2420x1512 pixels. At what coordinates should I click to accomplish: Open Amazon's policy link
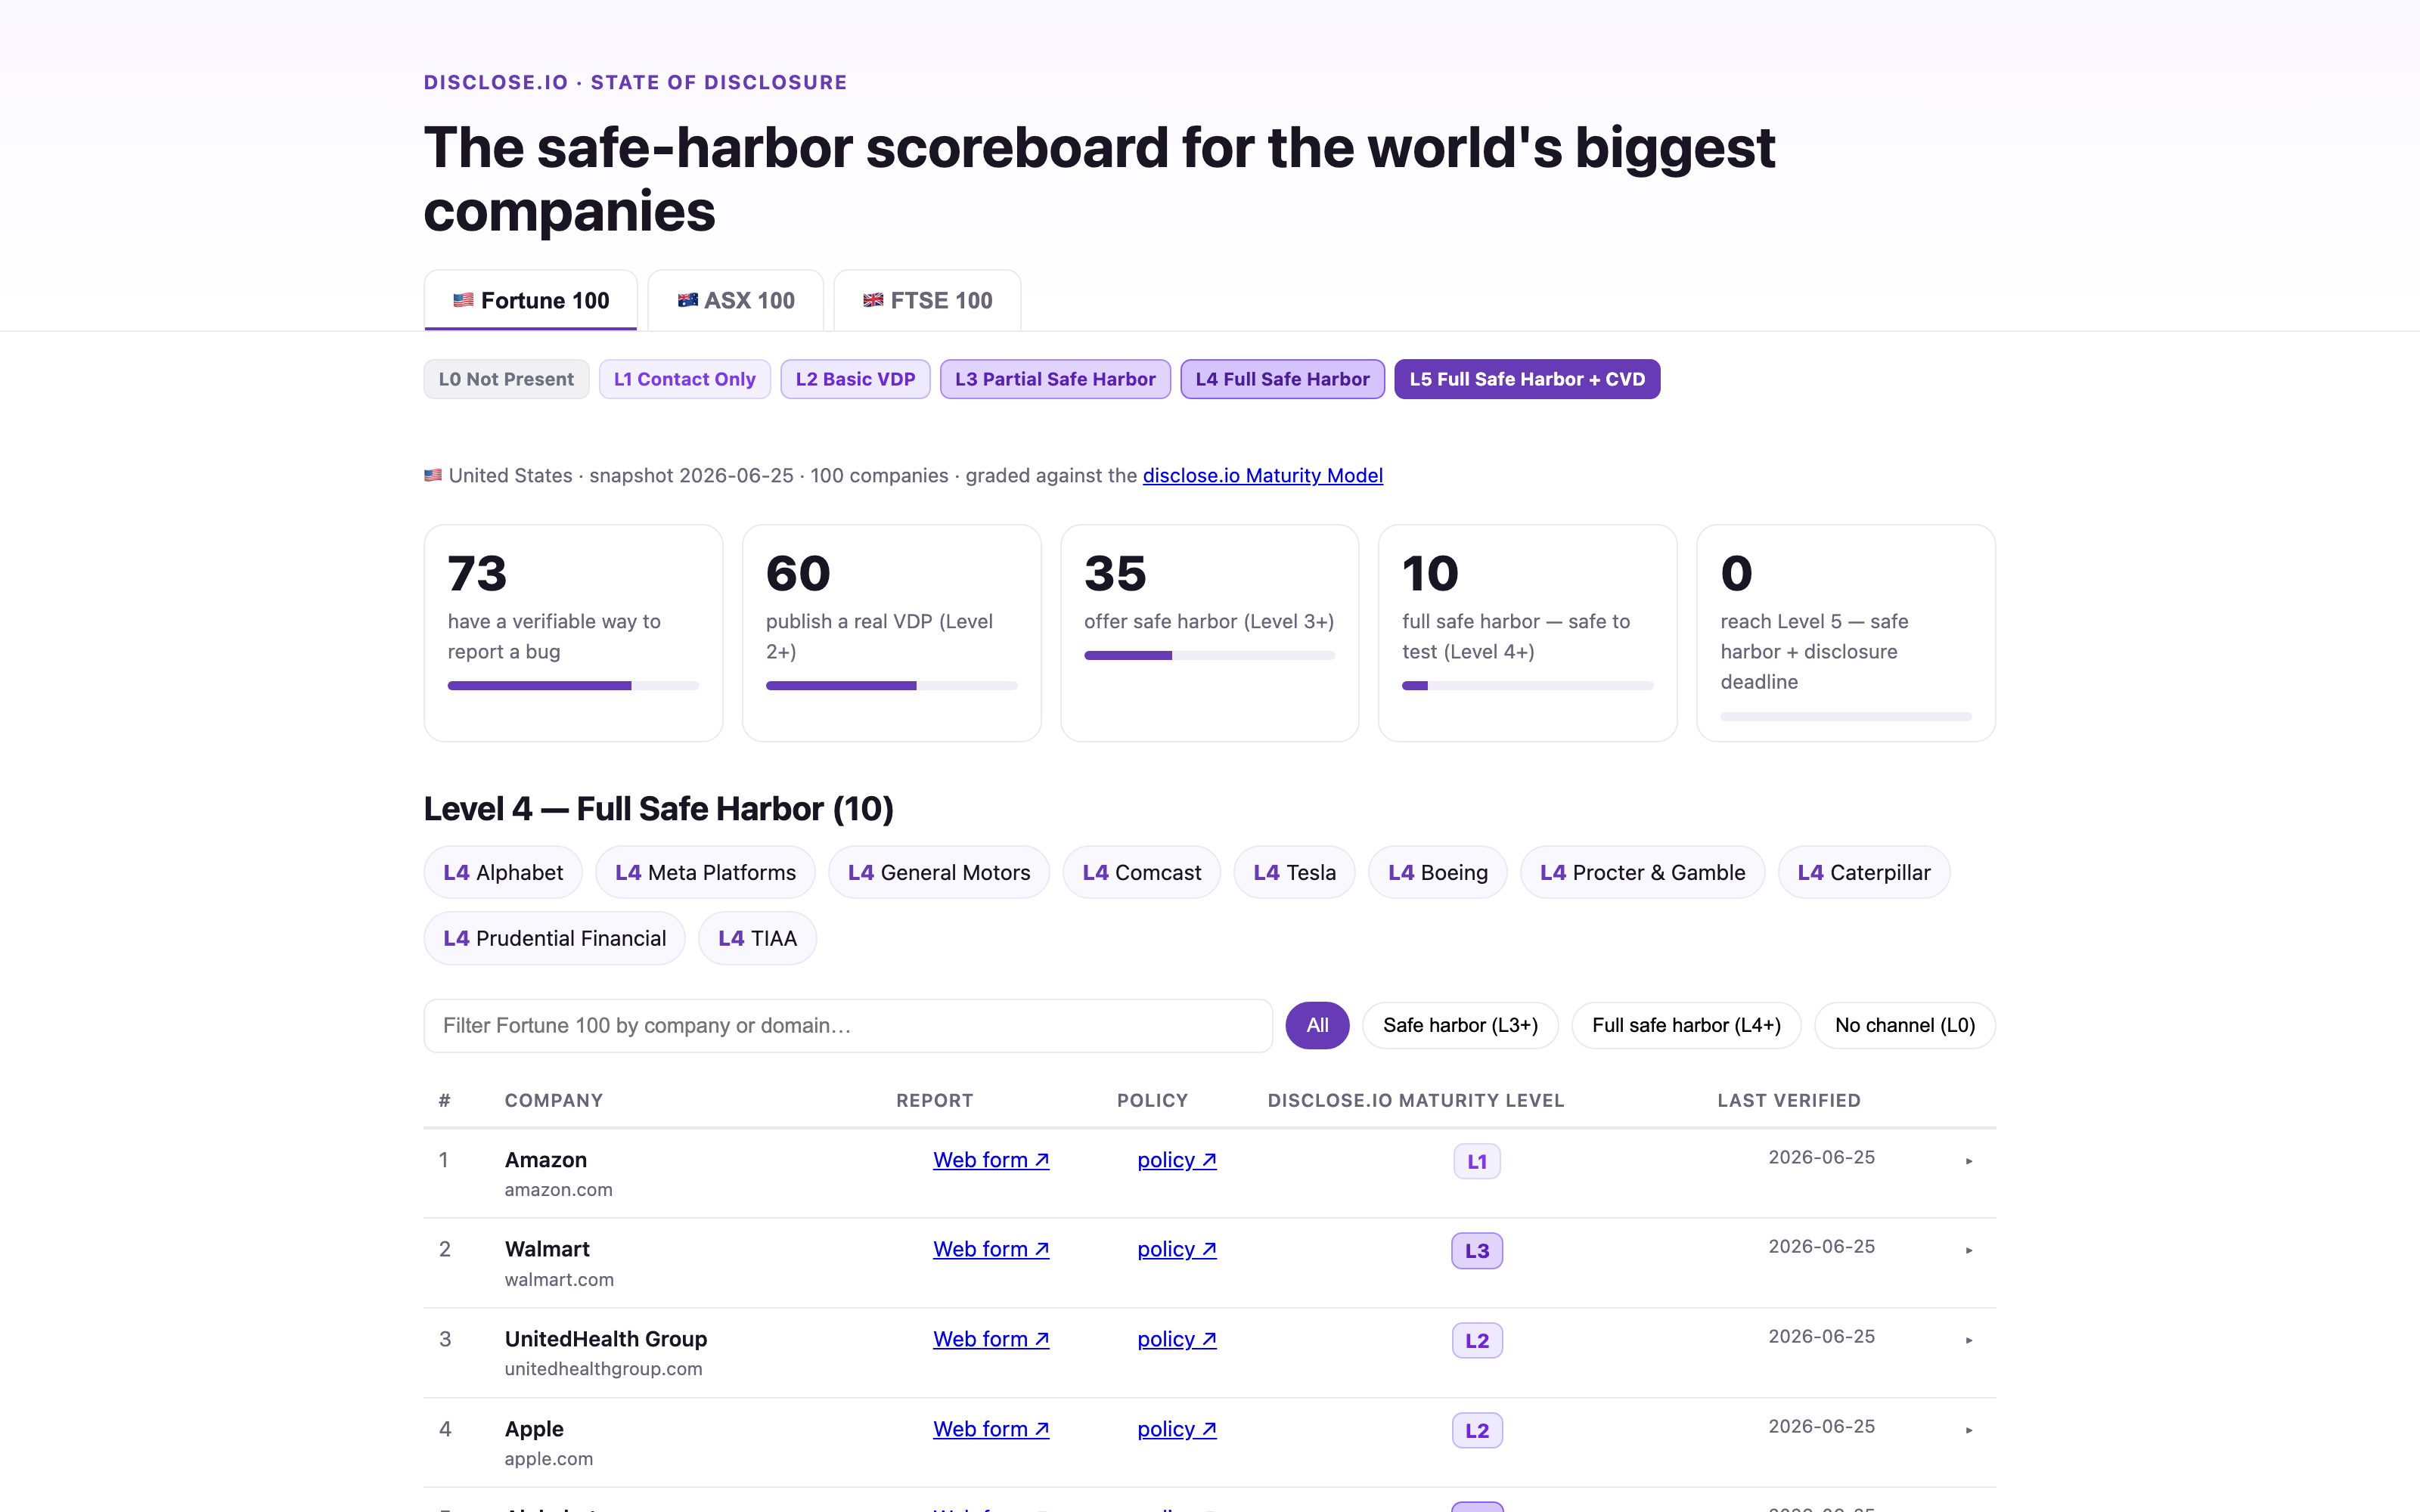point(1177,1160)
